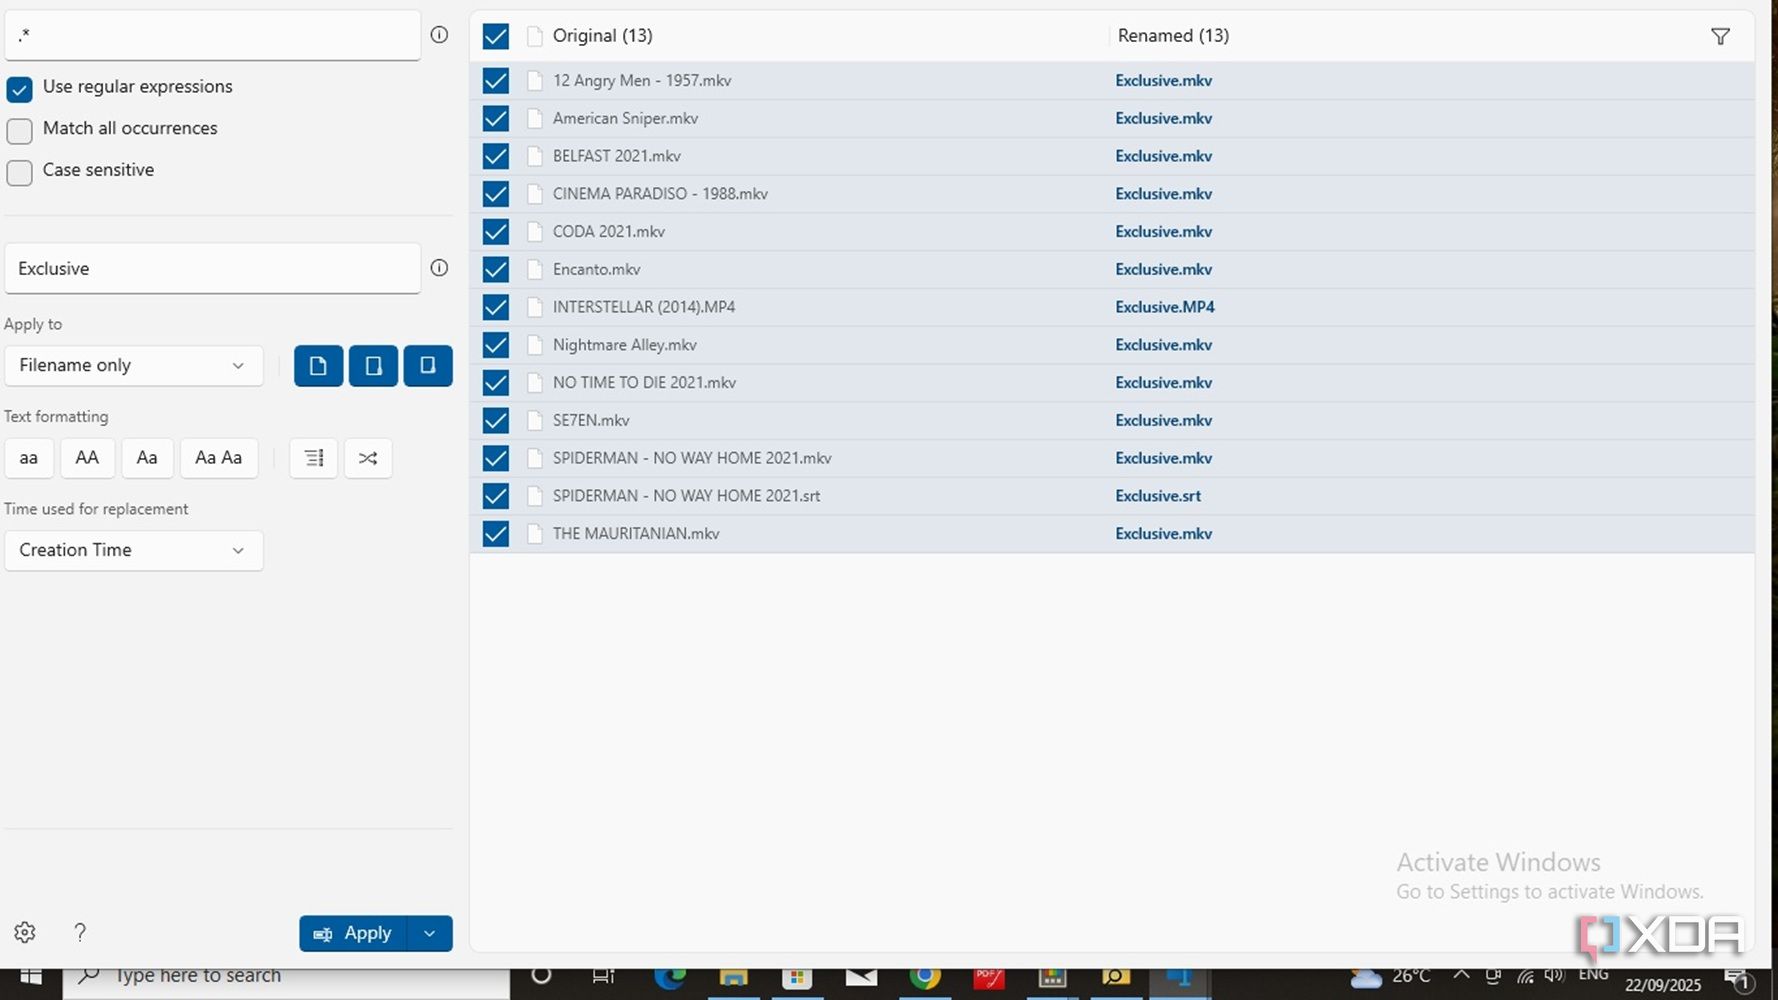The image size is (1778, 1000).
Task: Open the Creation Time dropdown
Action: click(134, 551)
